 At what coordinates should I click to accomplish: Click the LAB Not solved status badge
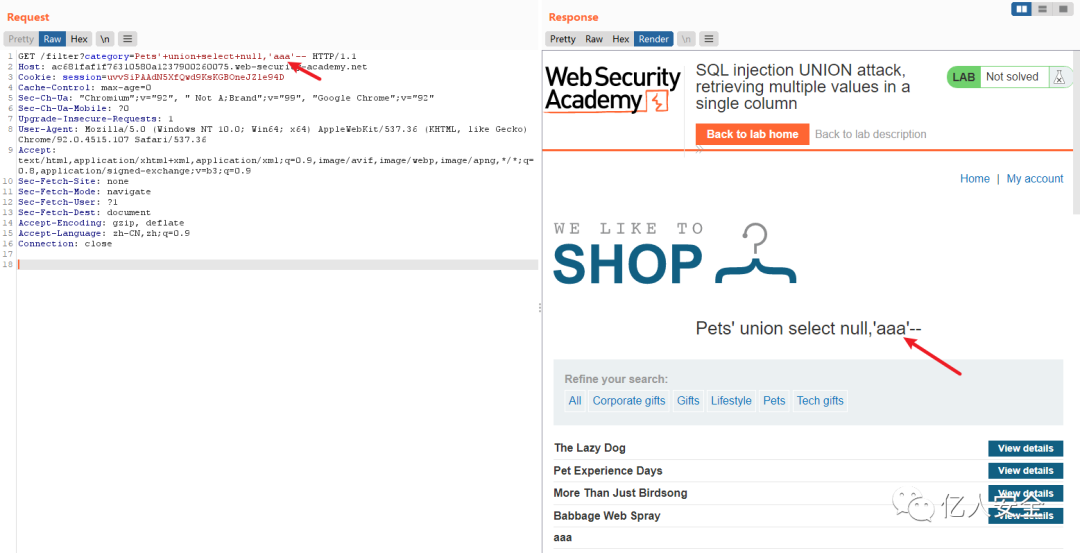click(1011, 77)
